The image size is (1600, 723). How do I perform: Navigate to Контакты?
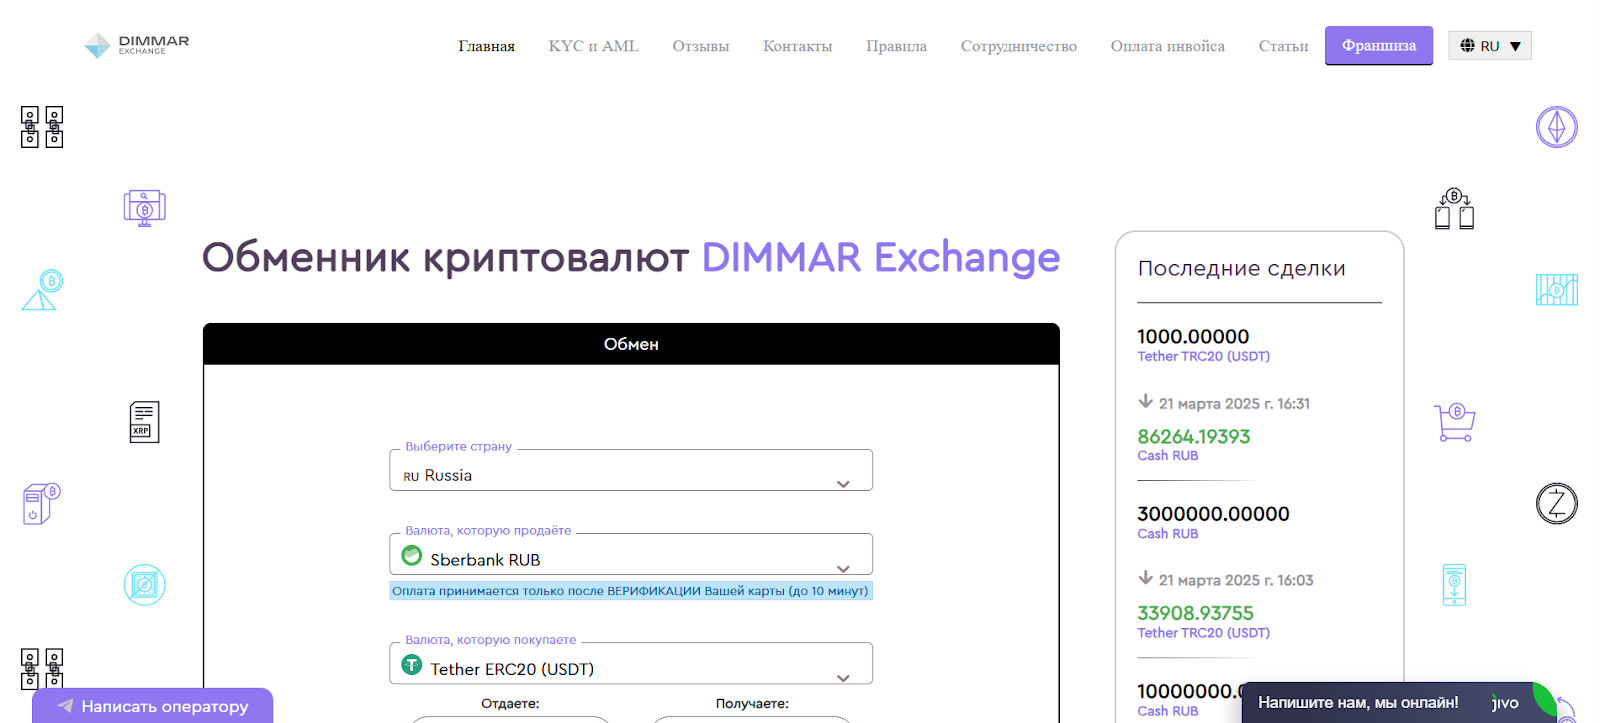coord(797,46)
